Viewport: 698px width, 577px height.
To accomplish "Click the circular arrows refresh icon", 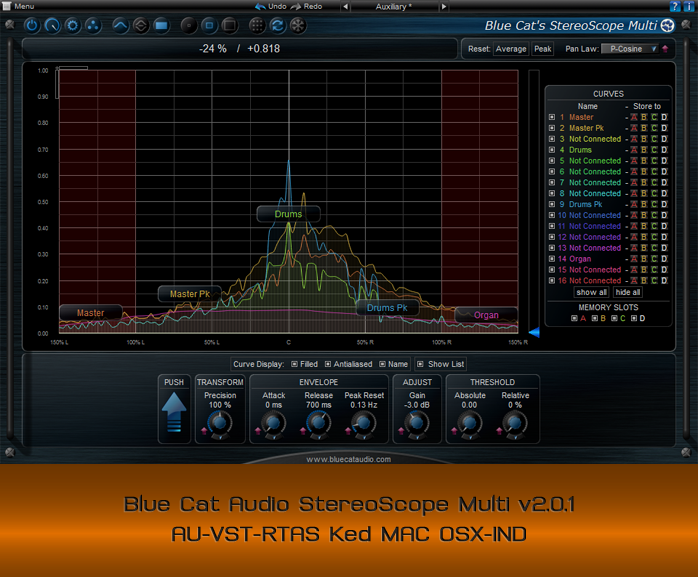I will coord(277,25).
